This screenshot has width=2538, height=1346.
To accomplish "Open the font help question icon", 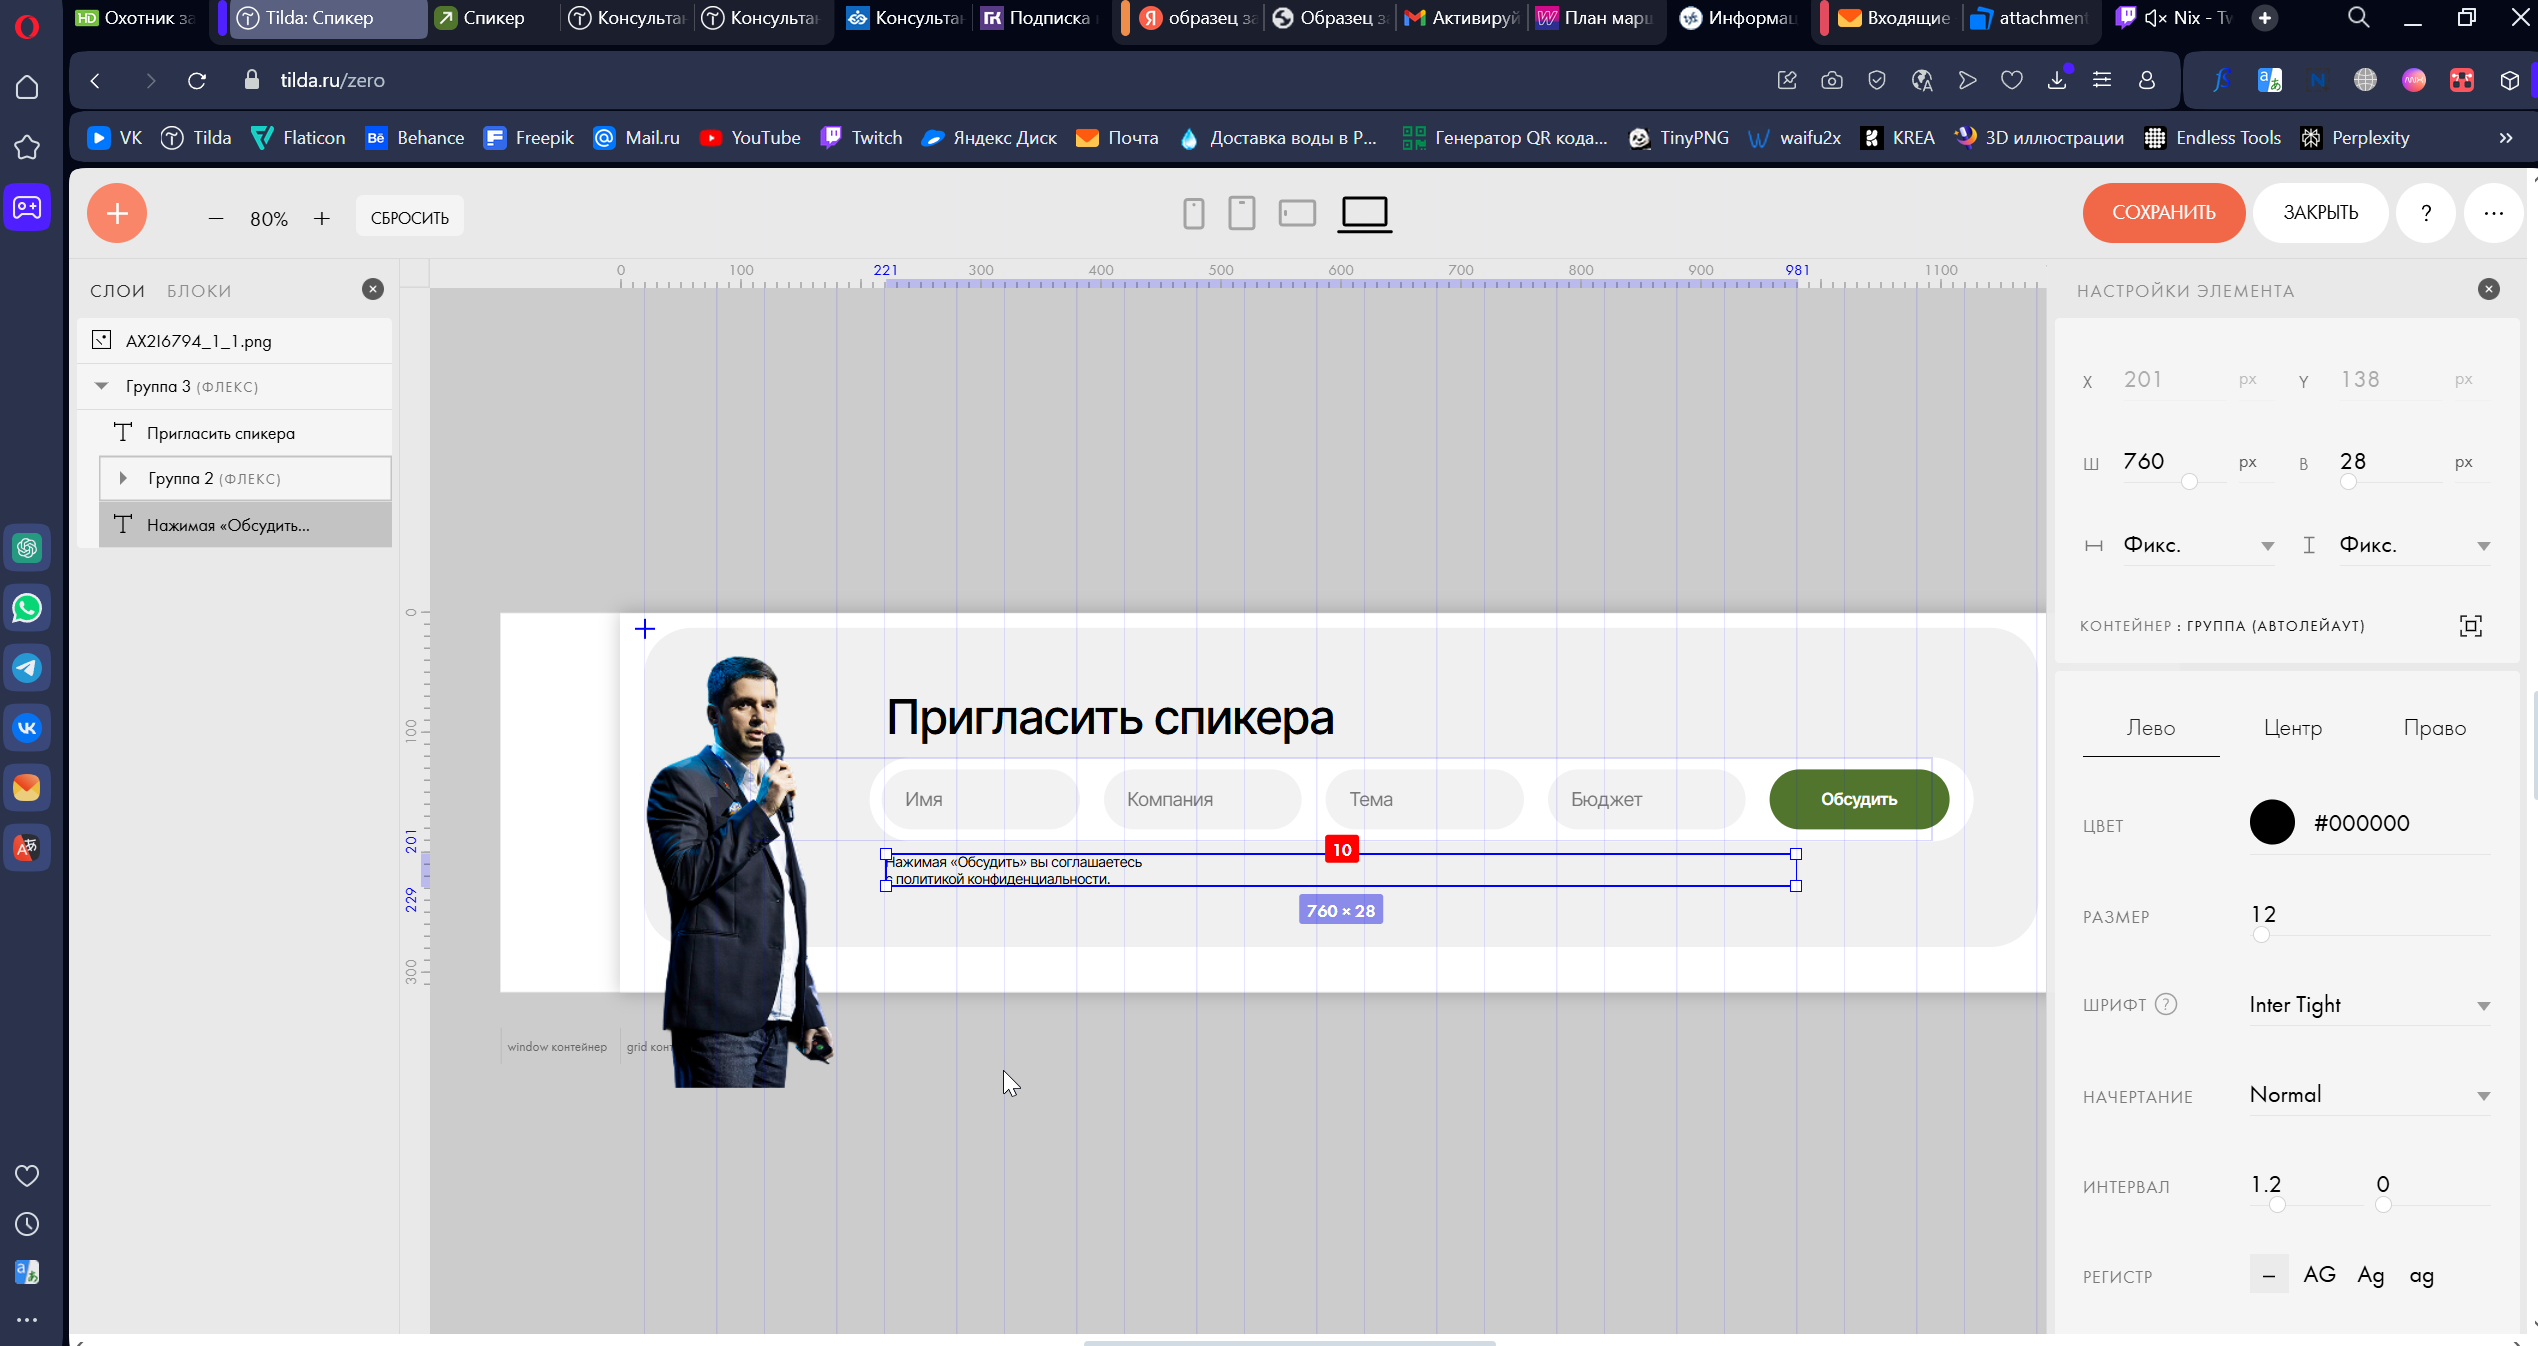I will [x=2166, y=1004].
